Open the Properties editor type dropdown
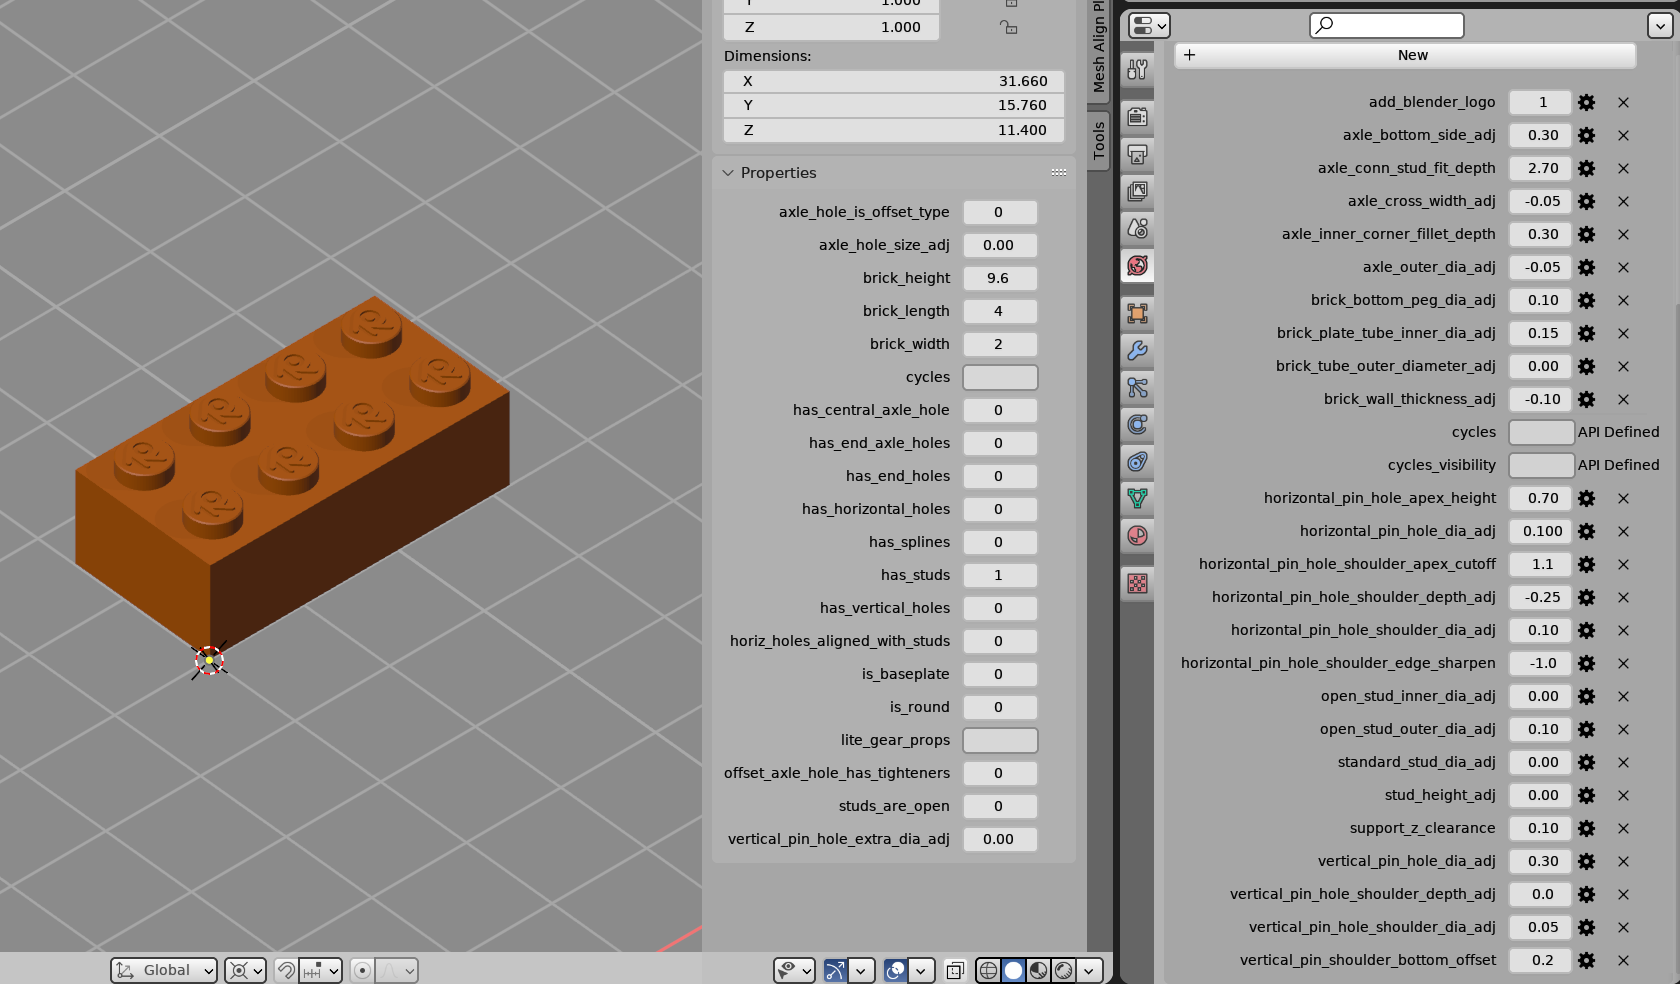 1149,25
